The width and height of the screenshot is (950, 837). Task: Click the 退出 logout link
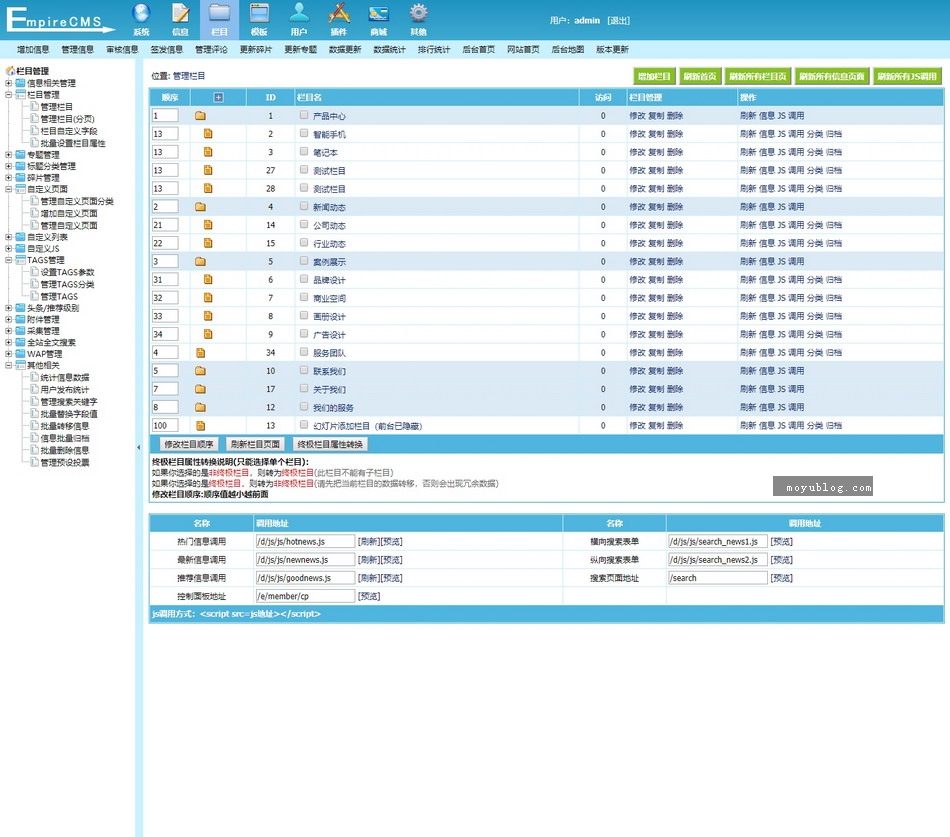(x=619, y=21)
